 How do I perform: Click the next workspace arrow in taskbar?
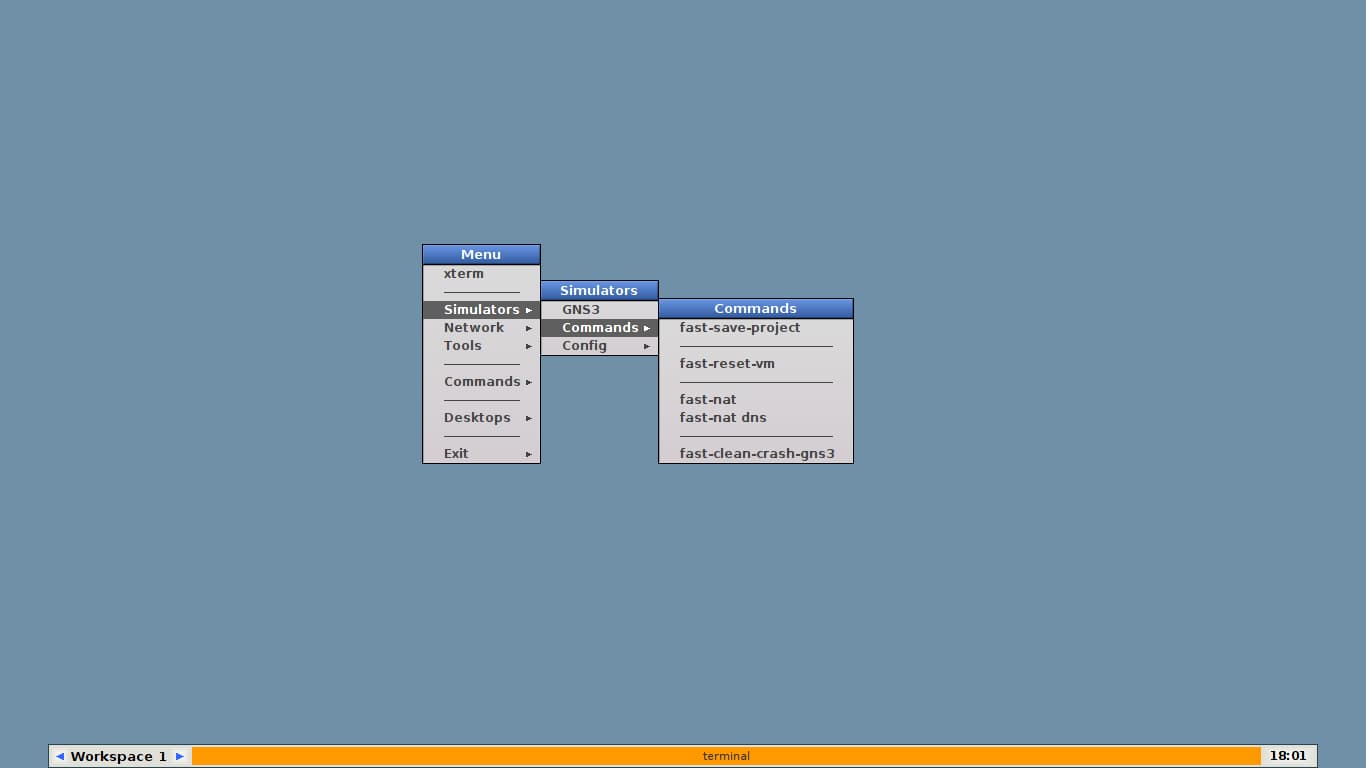tap(180, 756)
